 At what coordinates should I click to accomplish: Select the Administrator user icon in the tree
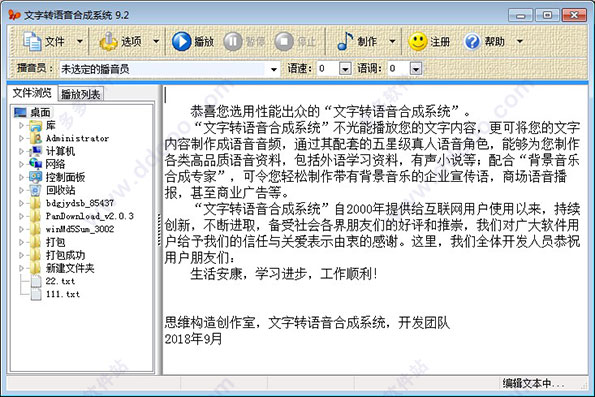coord(36,138)
